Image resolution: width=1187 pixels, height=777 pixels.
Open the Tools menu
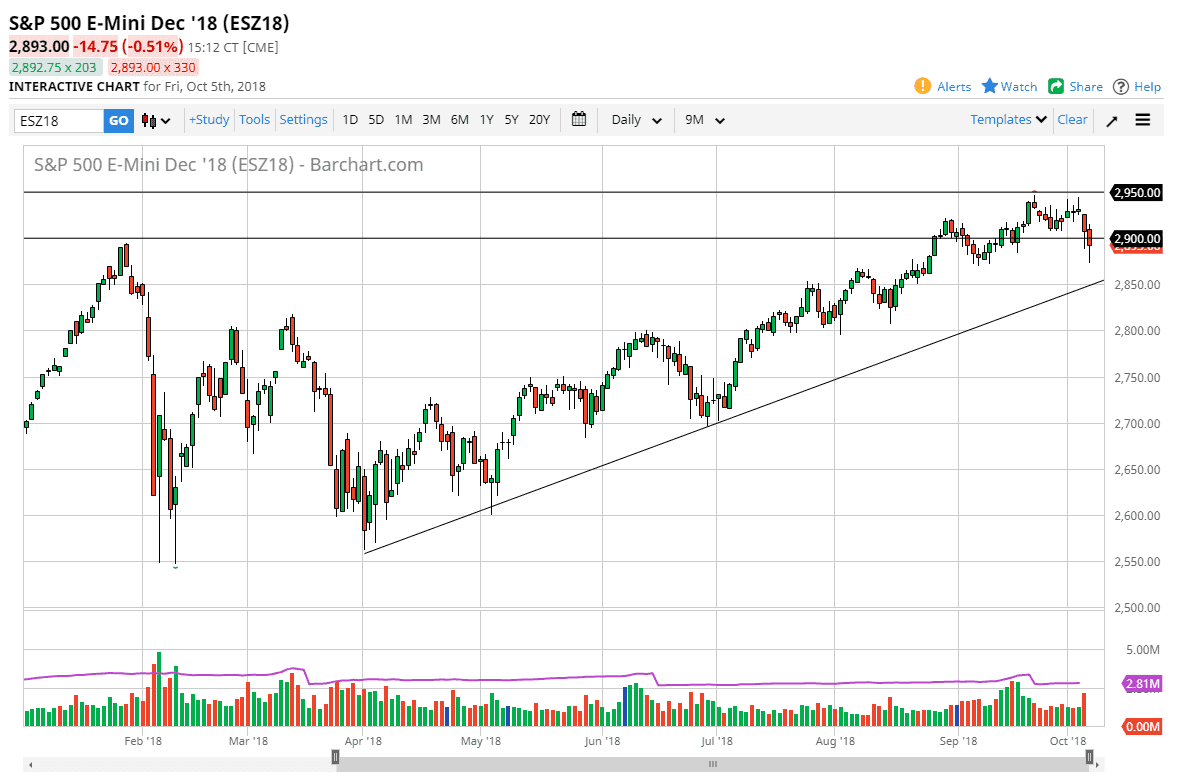255,119
